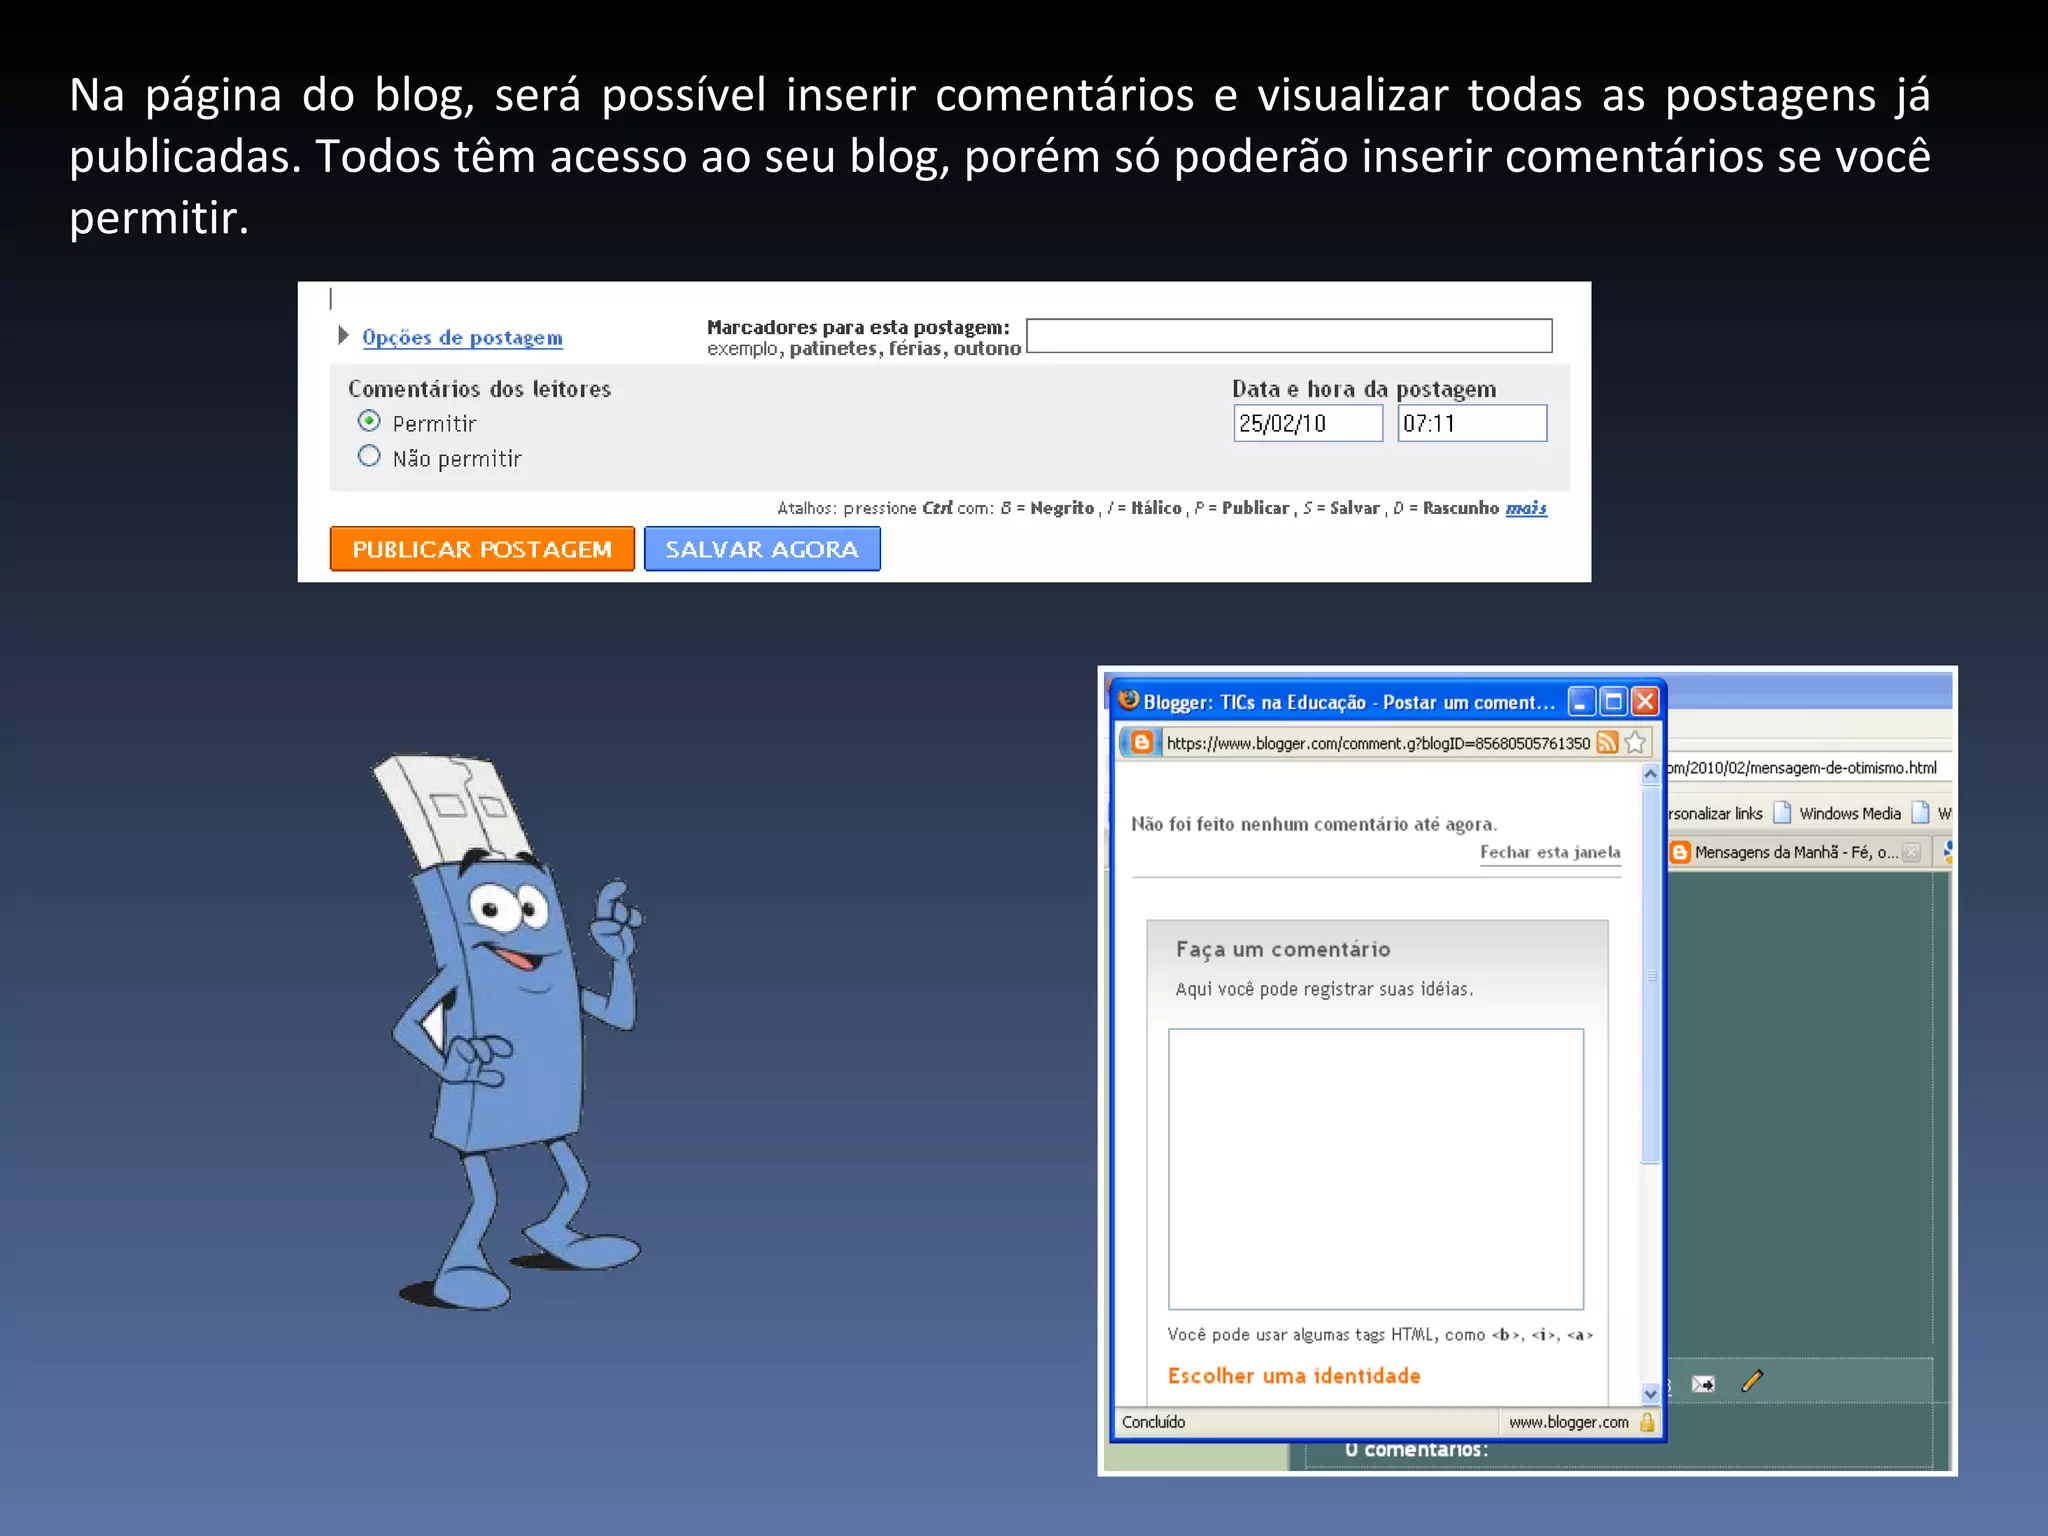Click the Fechar esta janela link
Viewport: 2048px width, 1536px height.
[x=1550, y=852]
